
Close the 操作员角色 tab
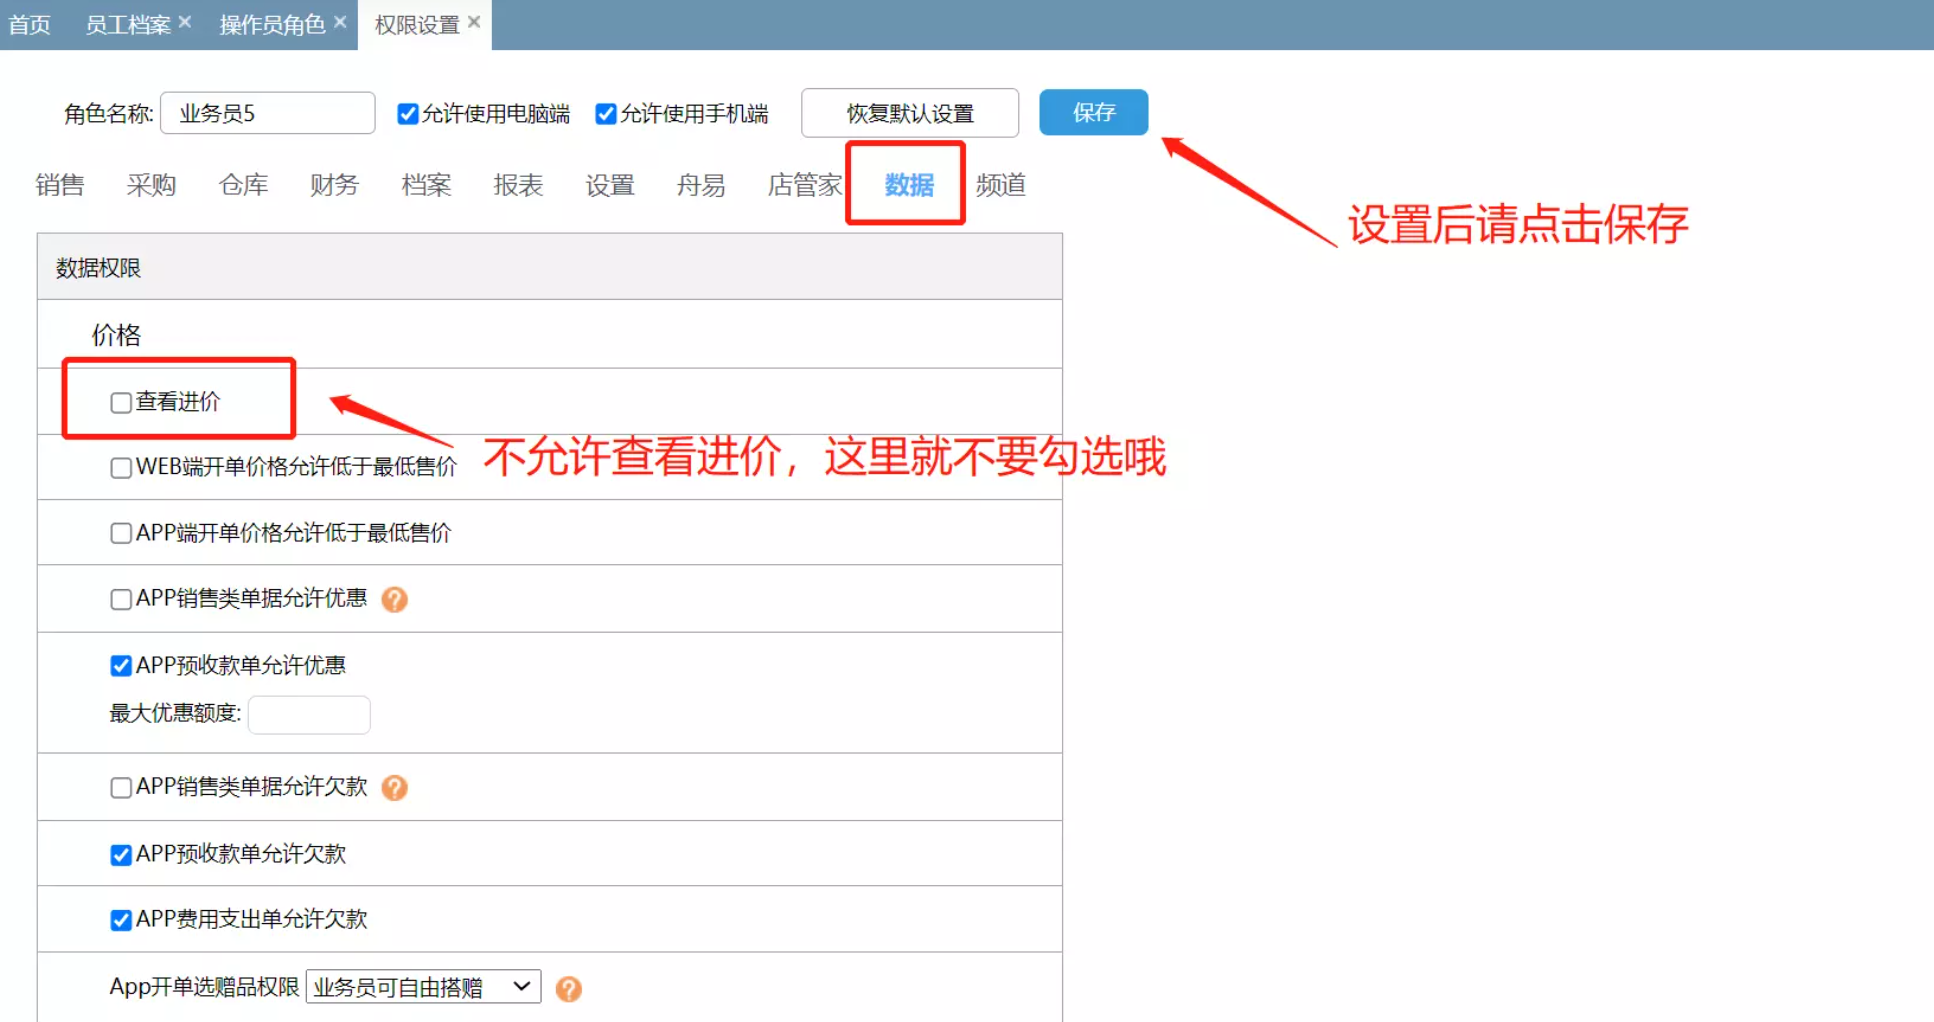point(340,22)
